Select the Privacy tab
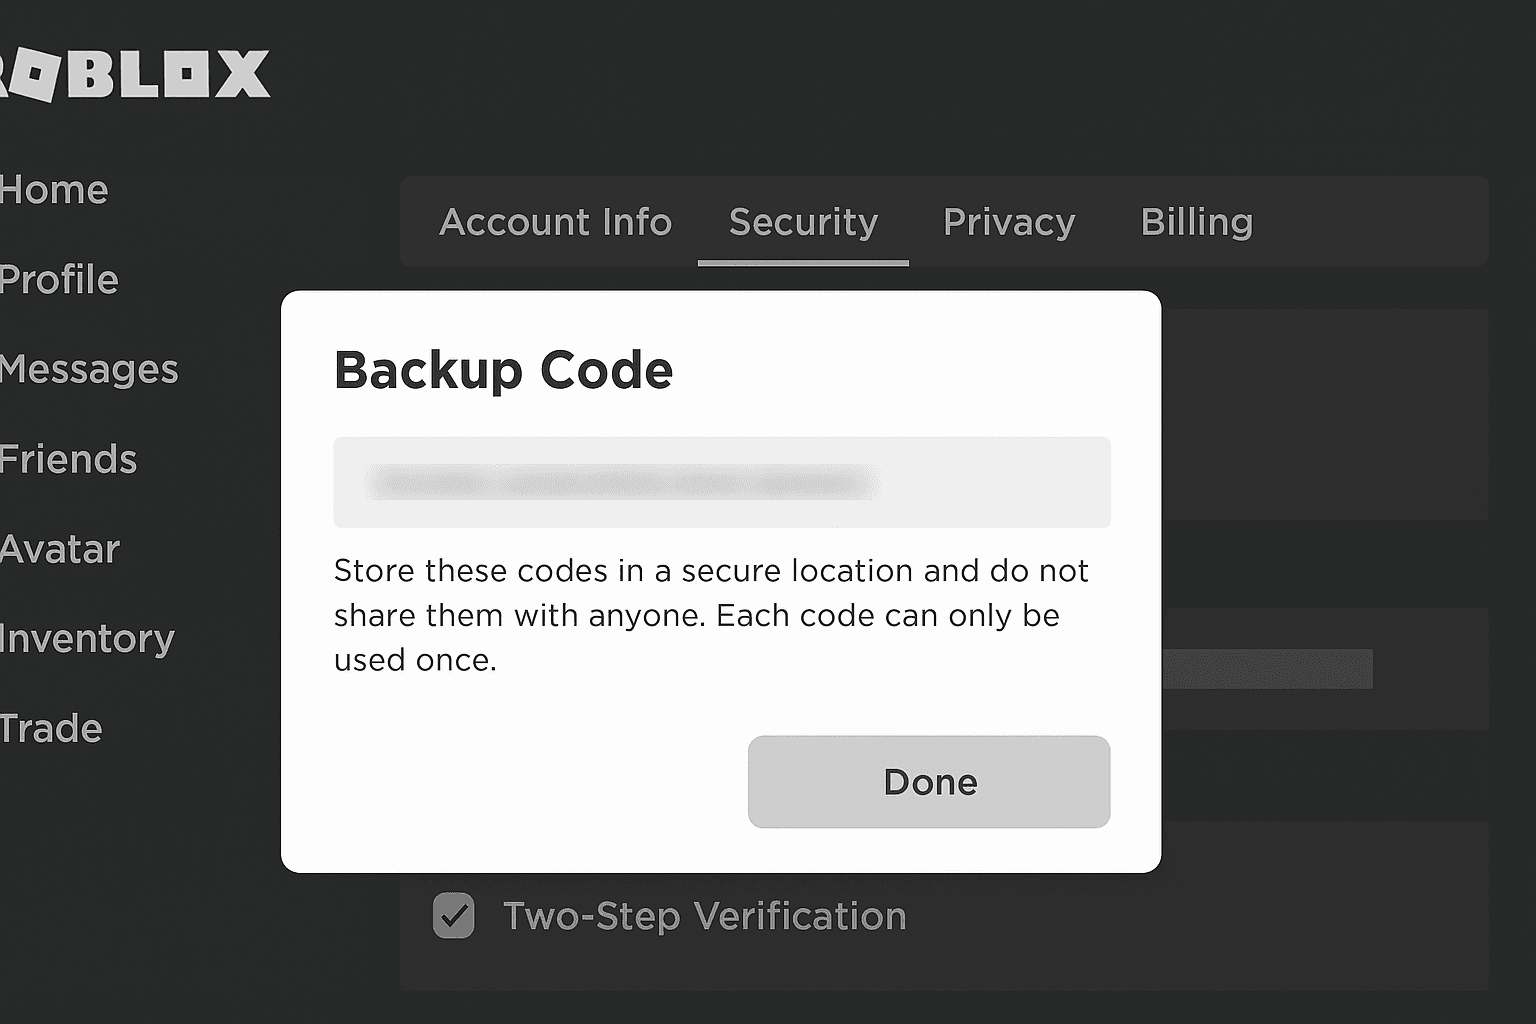This screenshot has width=1536, height=1024. coord(1009,222)
